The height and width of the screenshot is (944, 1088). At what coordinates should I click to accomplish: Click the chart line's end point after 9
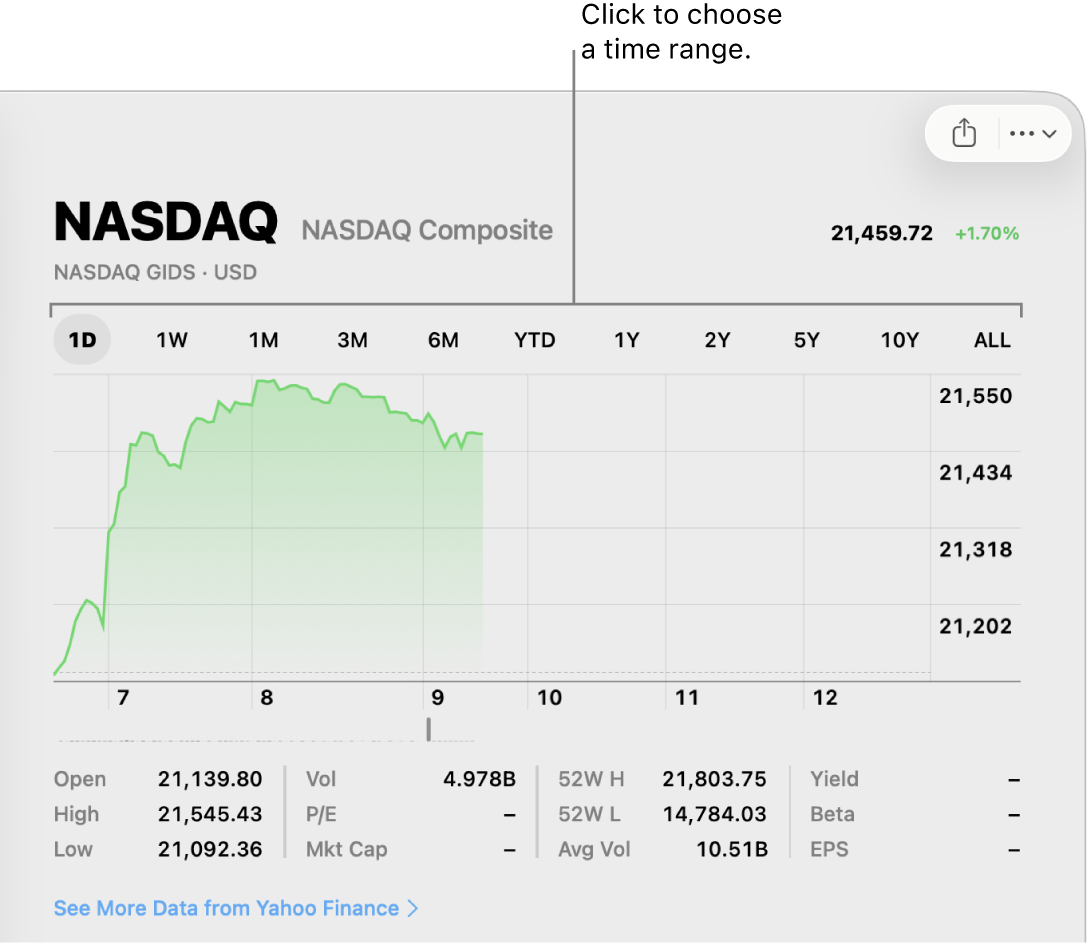(482, 434)
